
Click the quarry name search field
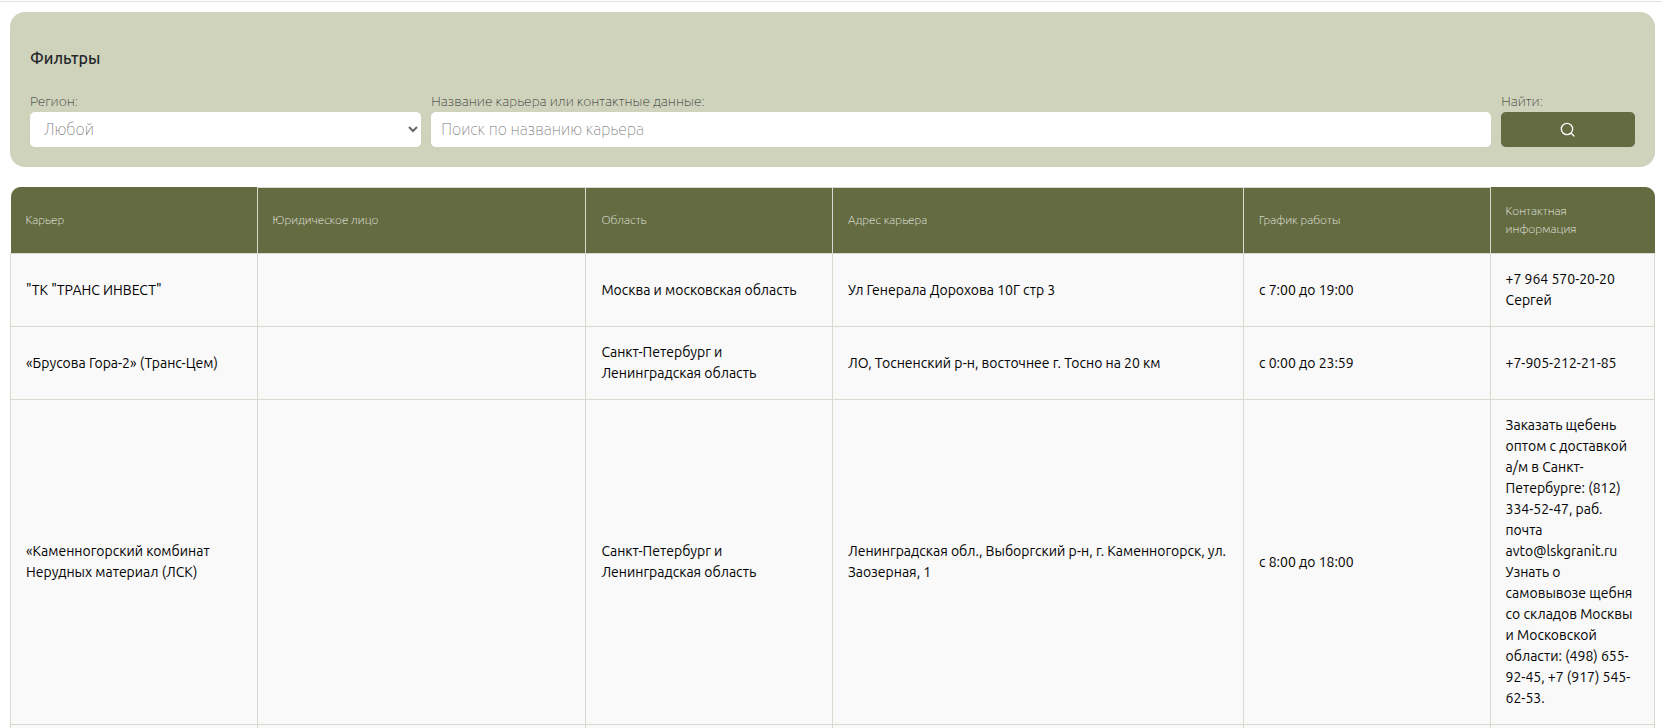click(x=960, y=130)
